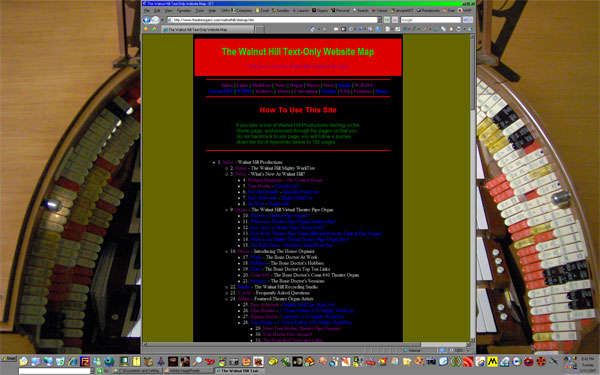The height and width of the screenshot is (375, 600).
Task: Click the Credits navigation link
Action: pos(329,91)
